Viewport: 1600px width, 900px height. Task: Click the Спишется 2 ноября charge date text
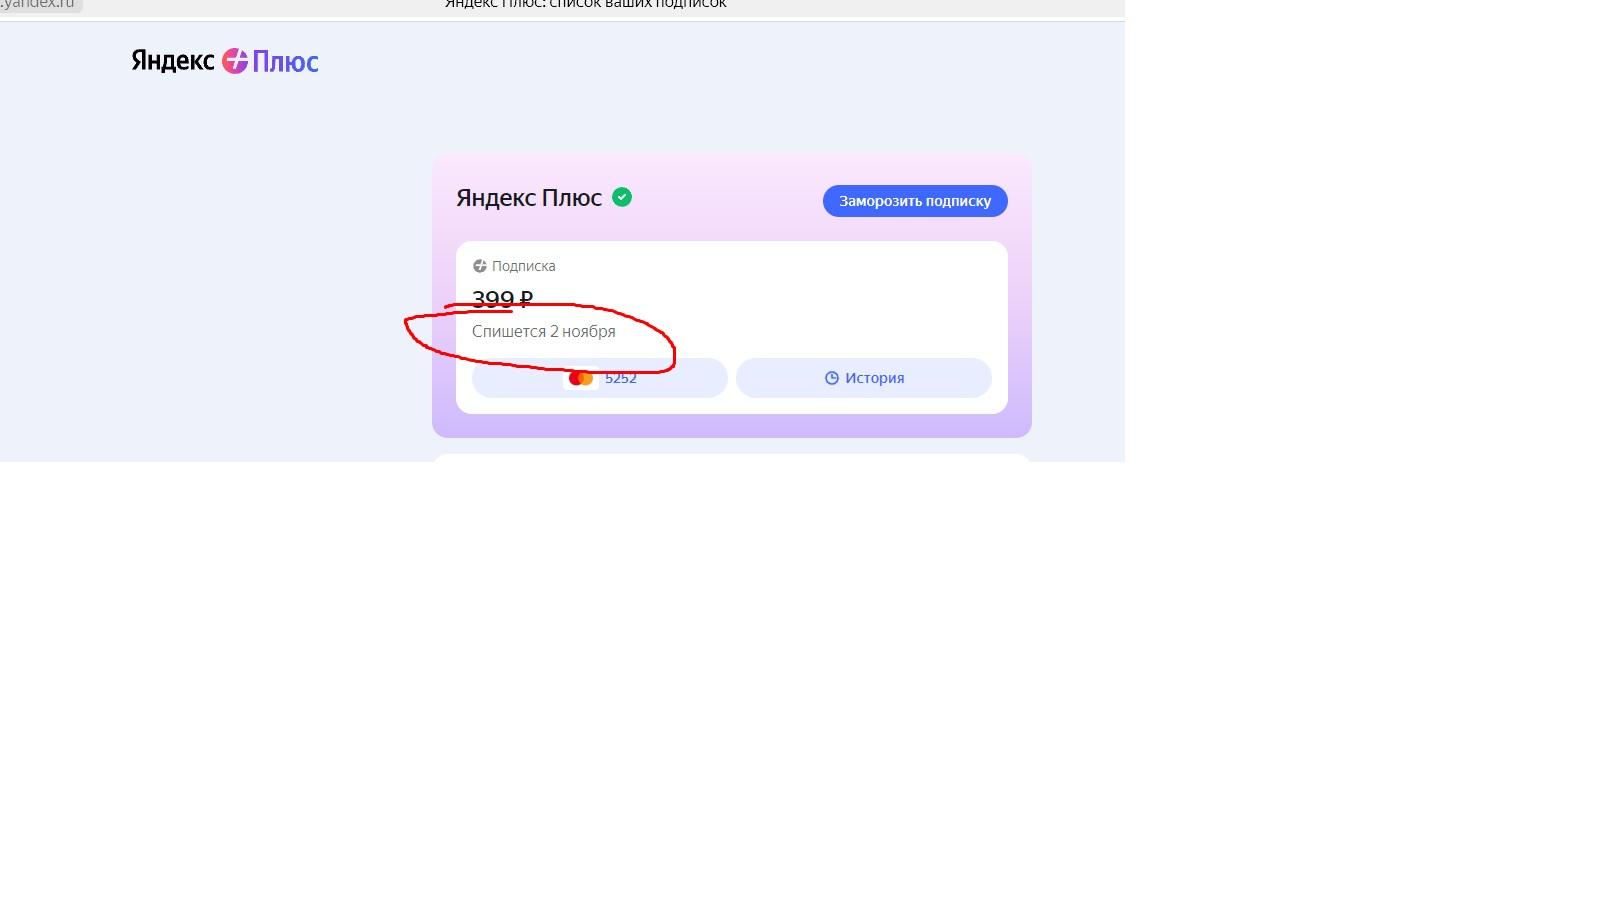click(544, 332)
